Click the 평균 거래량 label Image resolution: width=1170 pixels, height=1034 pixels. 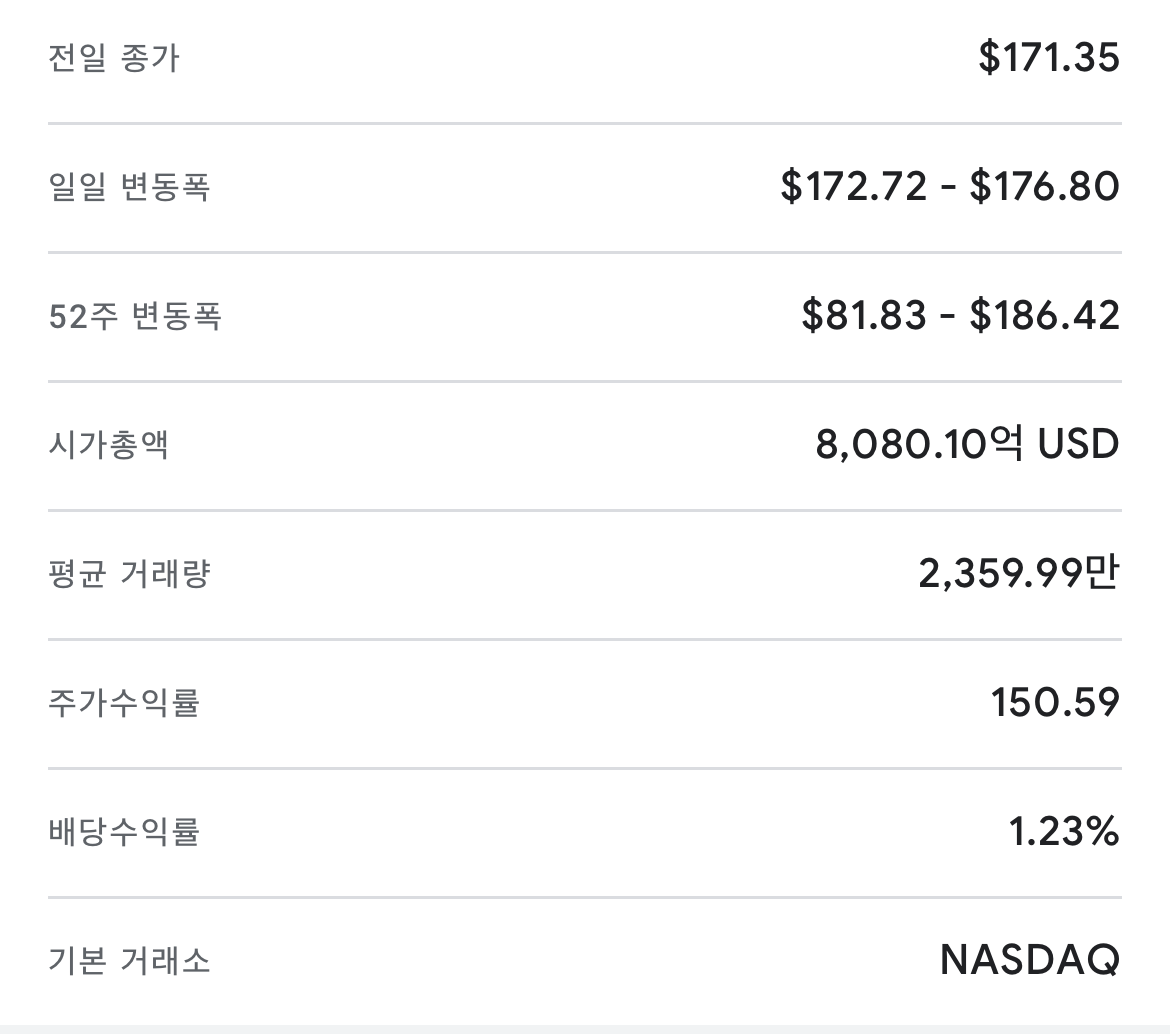tap(129, 574)
